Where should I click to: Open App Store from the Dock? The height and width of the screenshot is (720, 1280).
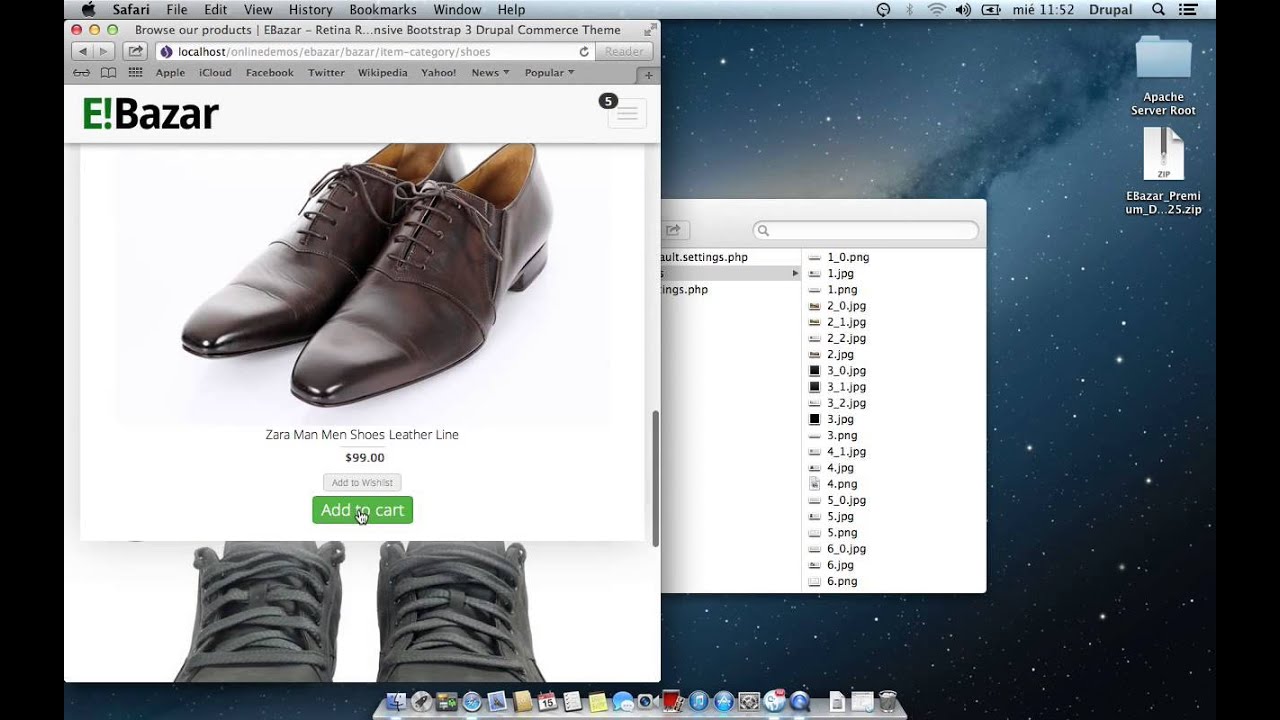click(x=724, y=702)
